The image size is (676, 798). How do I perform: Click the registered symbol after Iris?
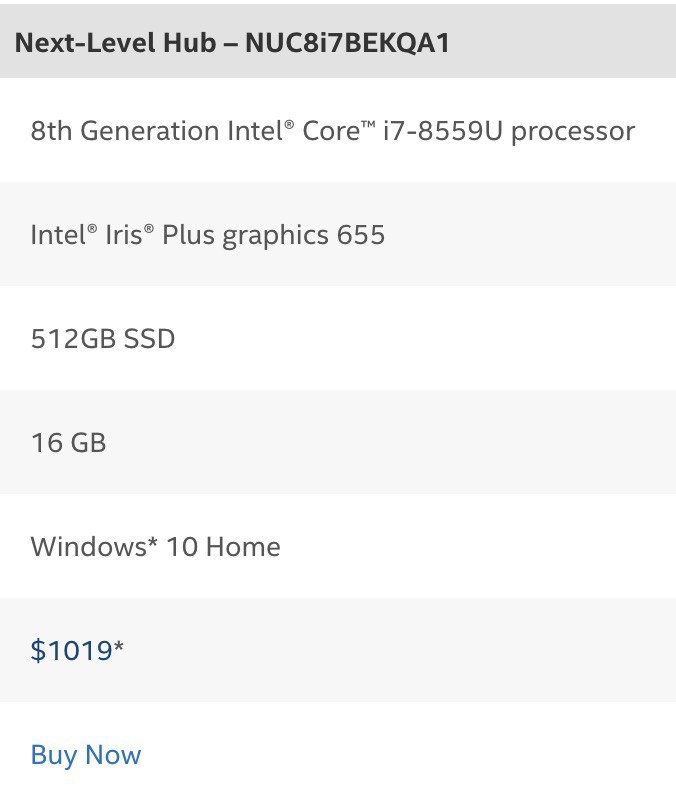point(149,229)
